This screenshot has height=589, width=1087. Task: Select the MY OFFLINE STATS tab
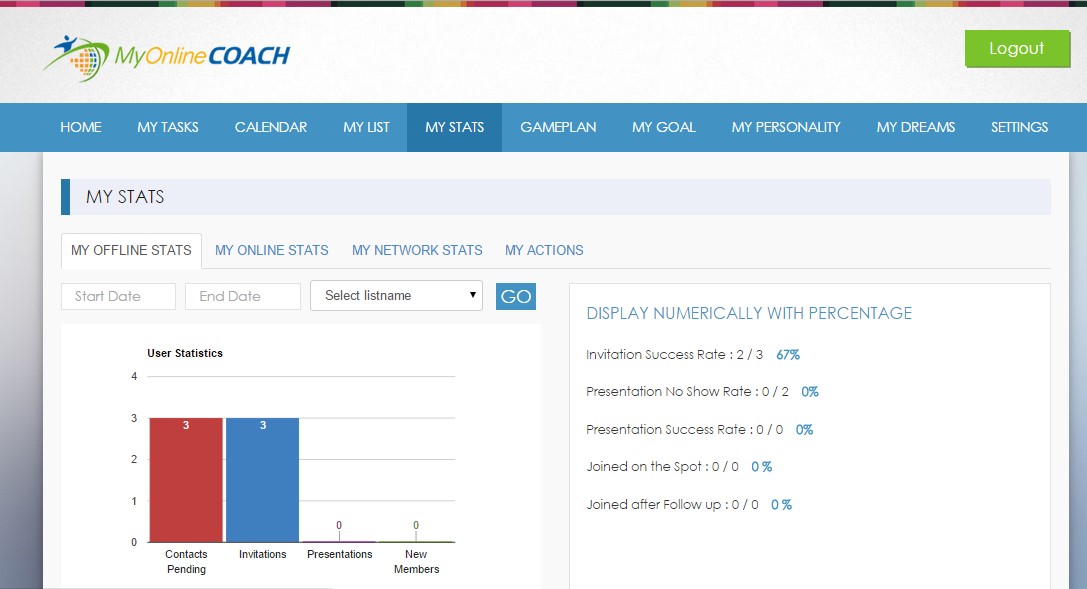click(x=131, y=250)
